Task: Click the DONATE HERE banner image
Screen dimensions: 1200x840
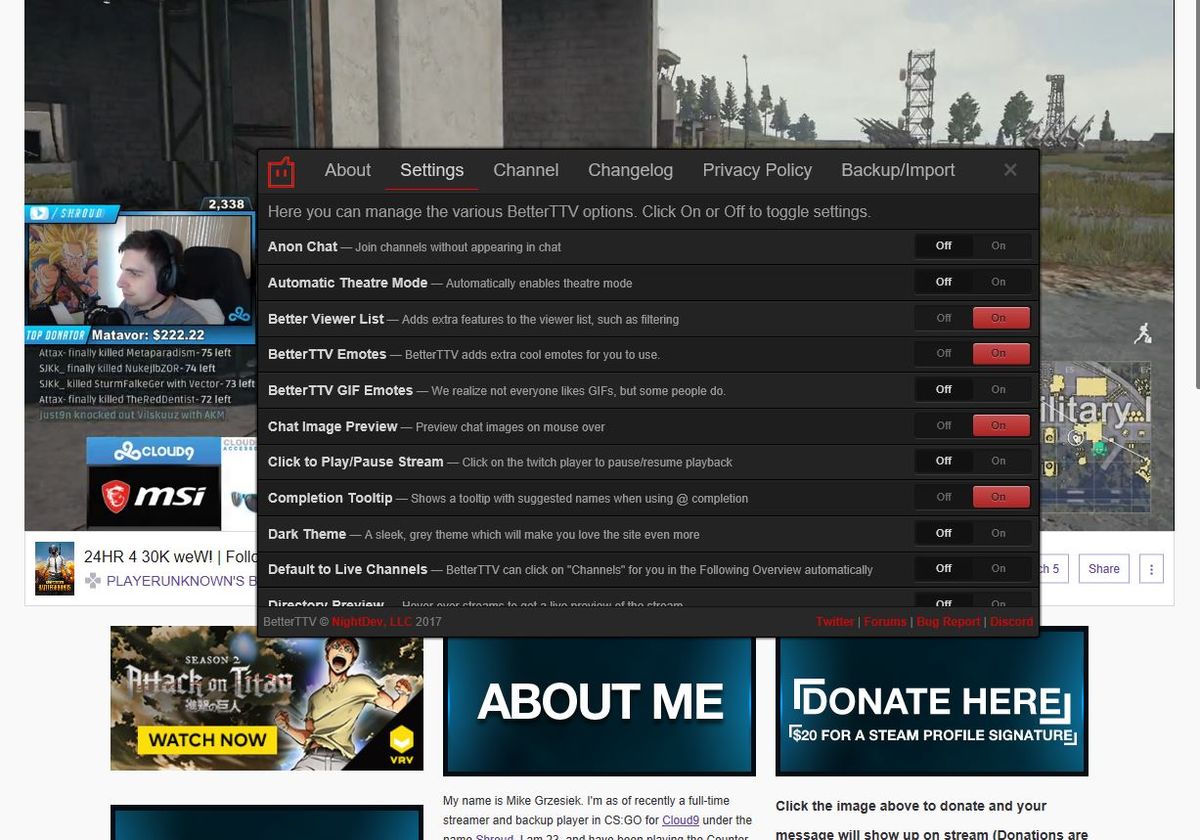Action: click(x=931, y=701)
